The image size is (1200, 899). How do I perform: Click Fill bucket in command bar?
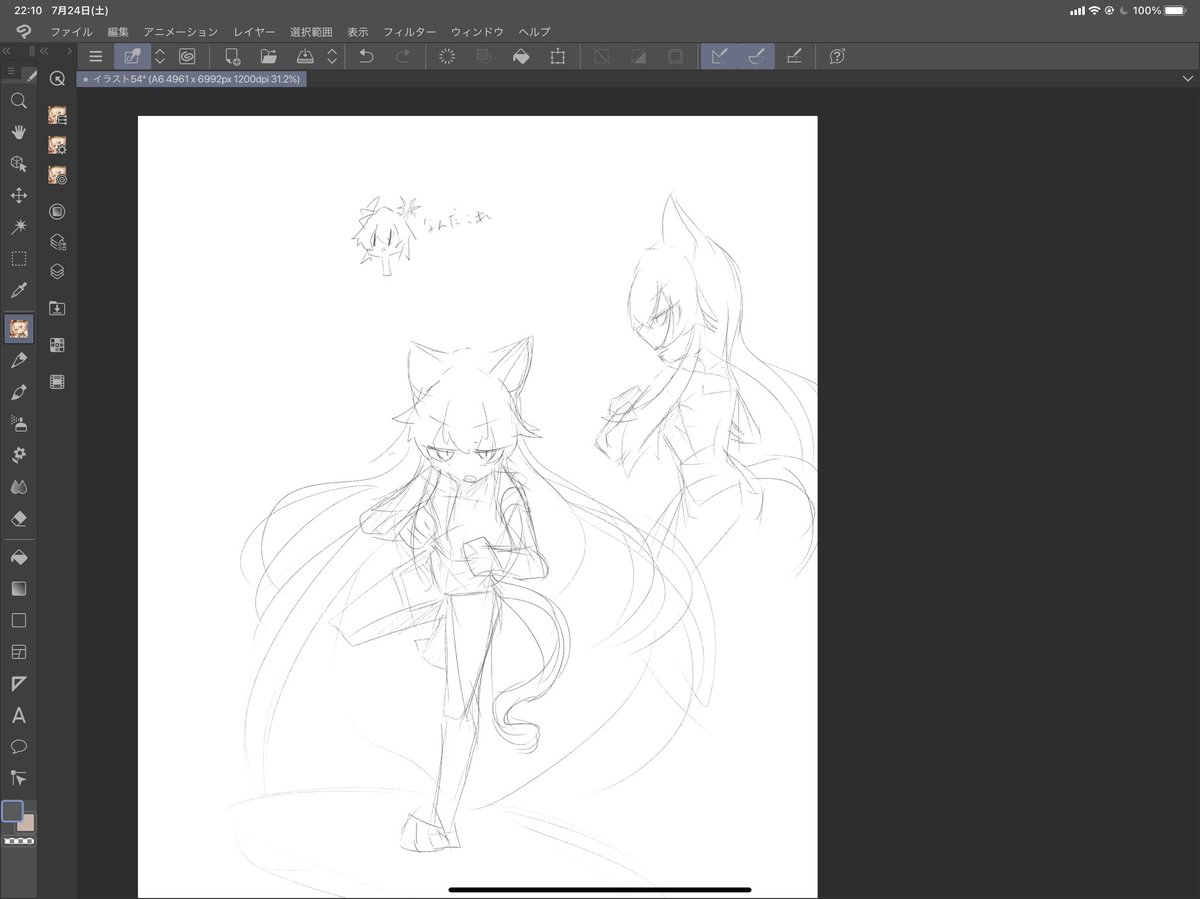tap(521, 57)
